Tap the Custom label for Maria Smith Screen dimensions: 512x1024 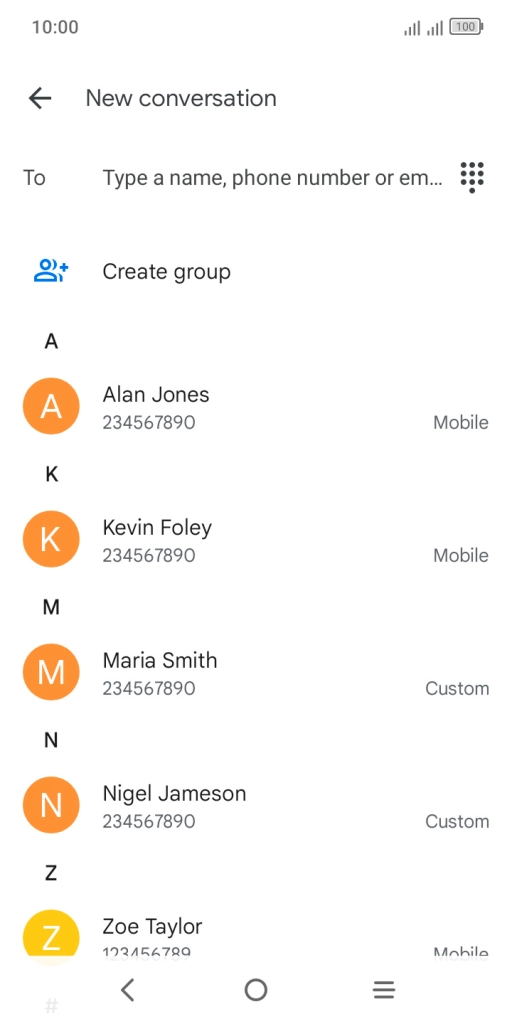point(457,688)
